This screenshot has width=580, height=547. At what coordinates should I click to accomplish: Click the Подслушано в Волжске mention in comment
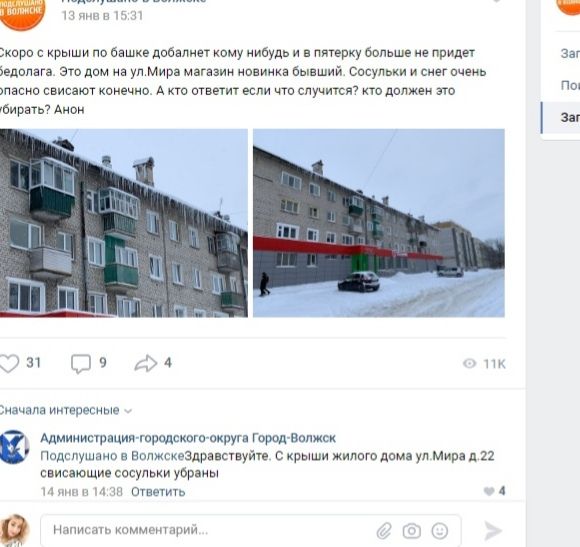click(112, 456)
